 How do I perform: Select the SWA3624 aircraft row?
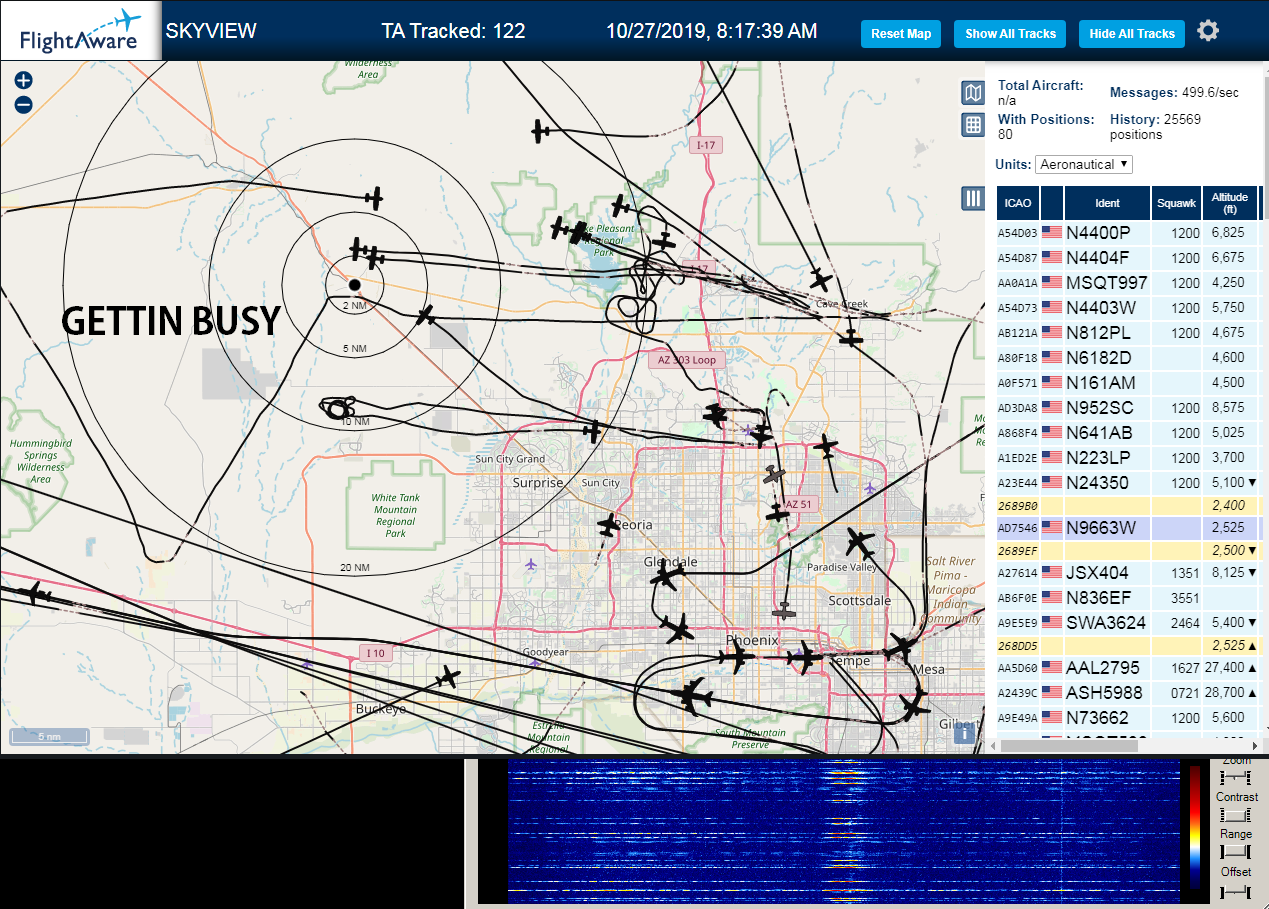pos(1128,622)
